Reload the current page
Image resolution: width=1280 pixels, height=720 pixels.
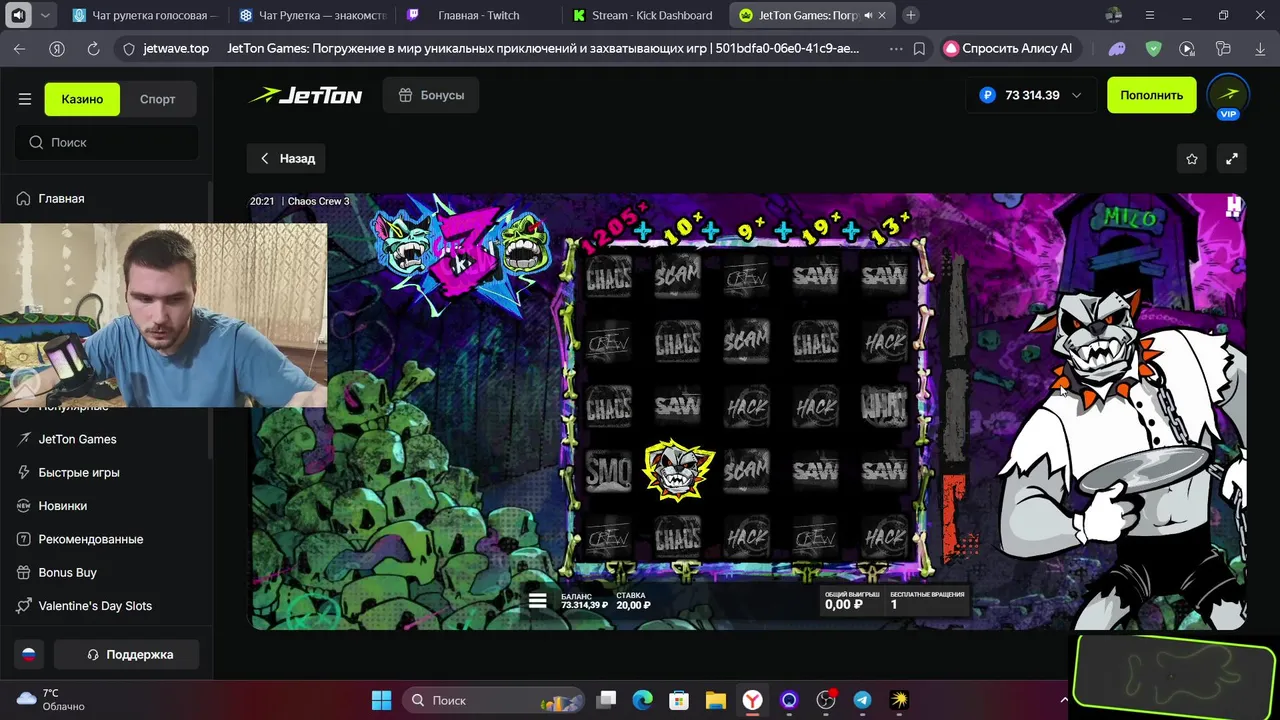point(94,48)
